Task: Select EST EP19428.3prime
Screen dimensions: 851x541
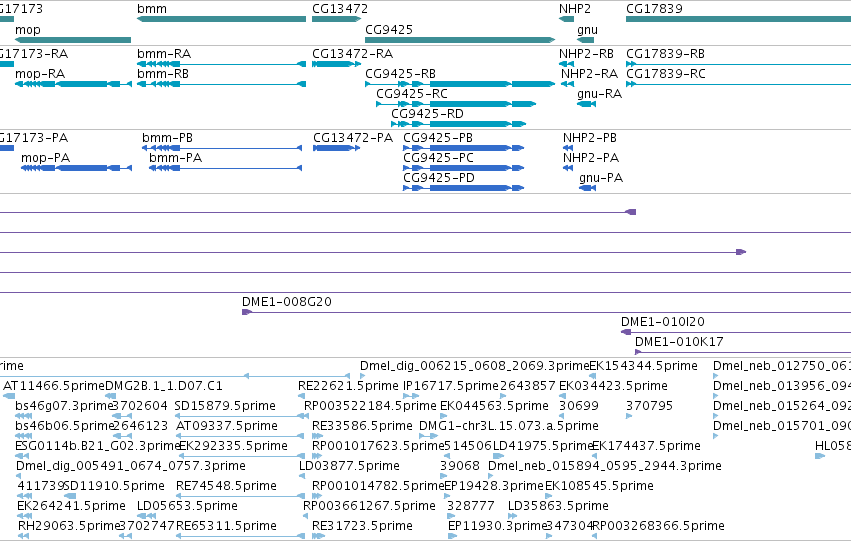Action: pos(494,486)
